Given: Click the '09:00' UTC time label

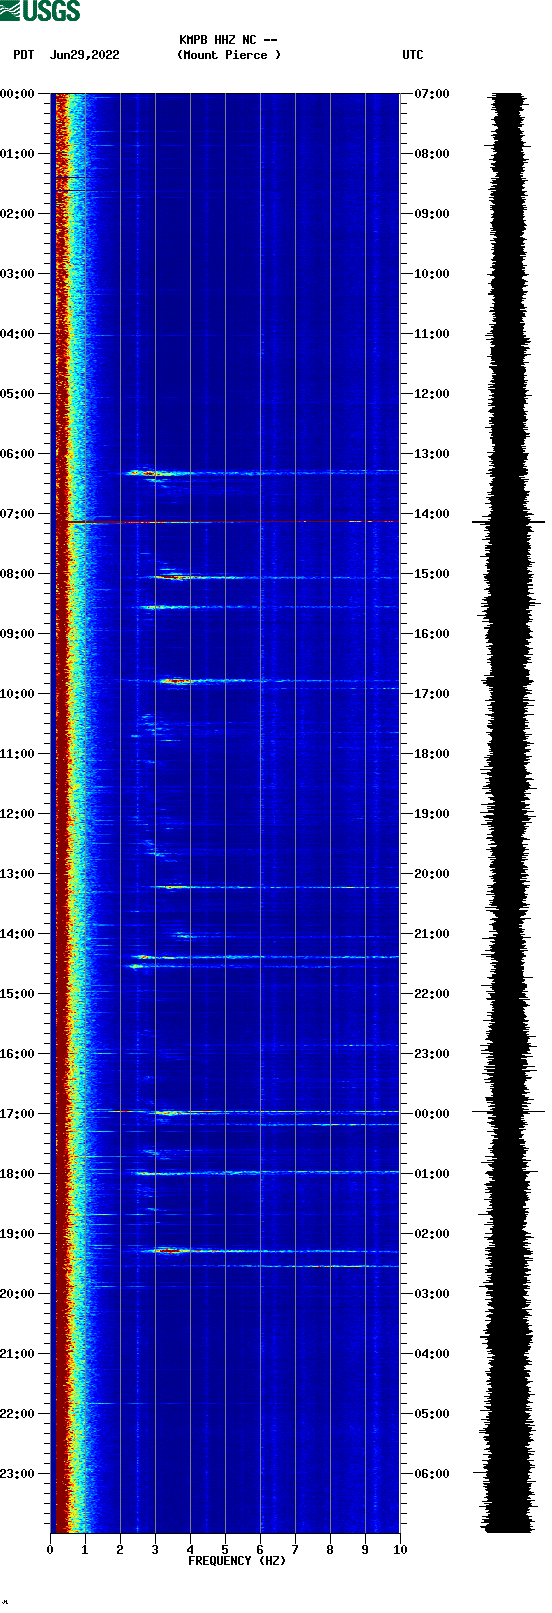Looking at the screenshot, I should coord(432,214).
